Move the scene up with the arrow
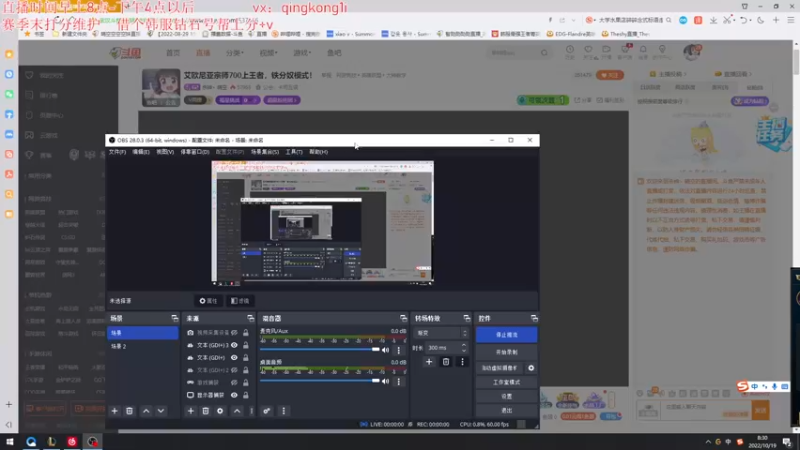 (x=146, y=411)
